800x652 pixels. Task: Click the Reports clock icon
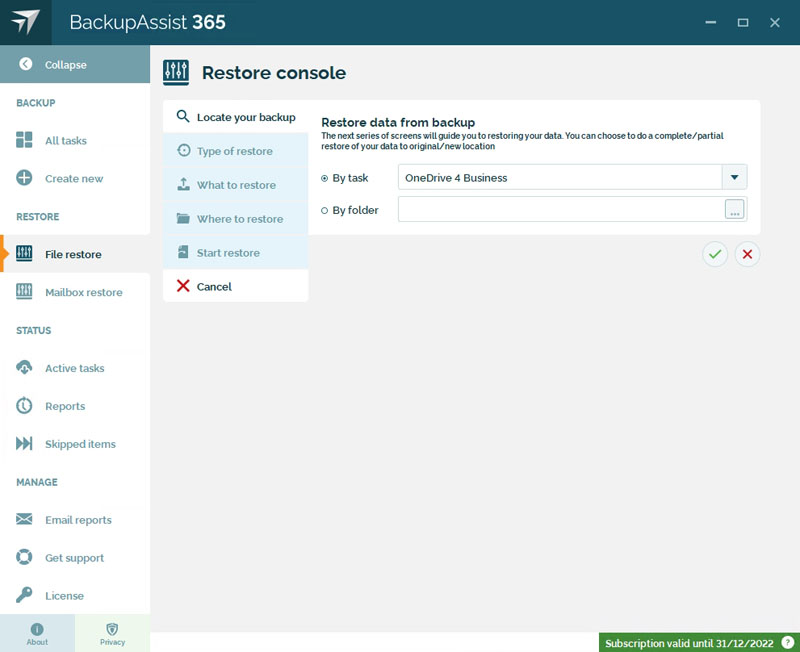coord(24,406)
